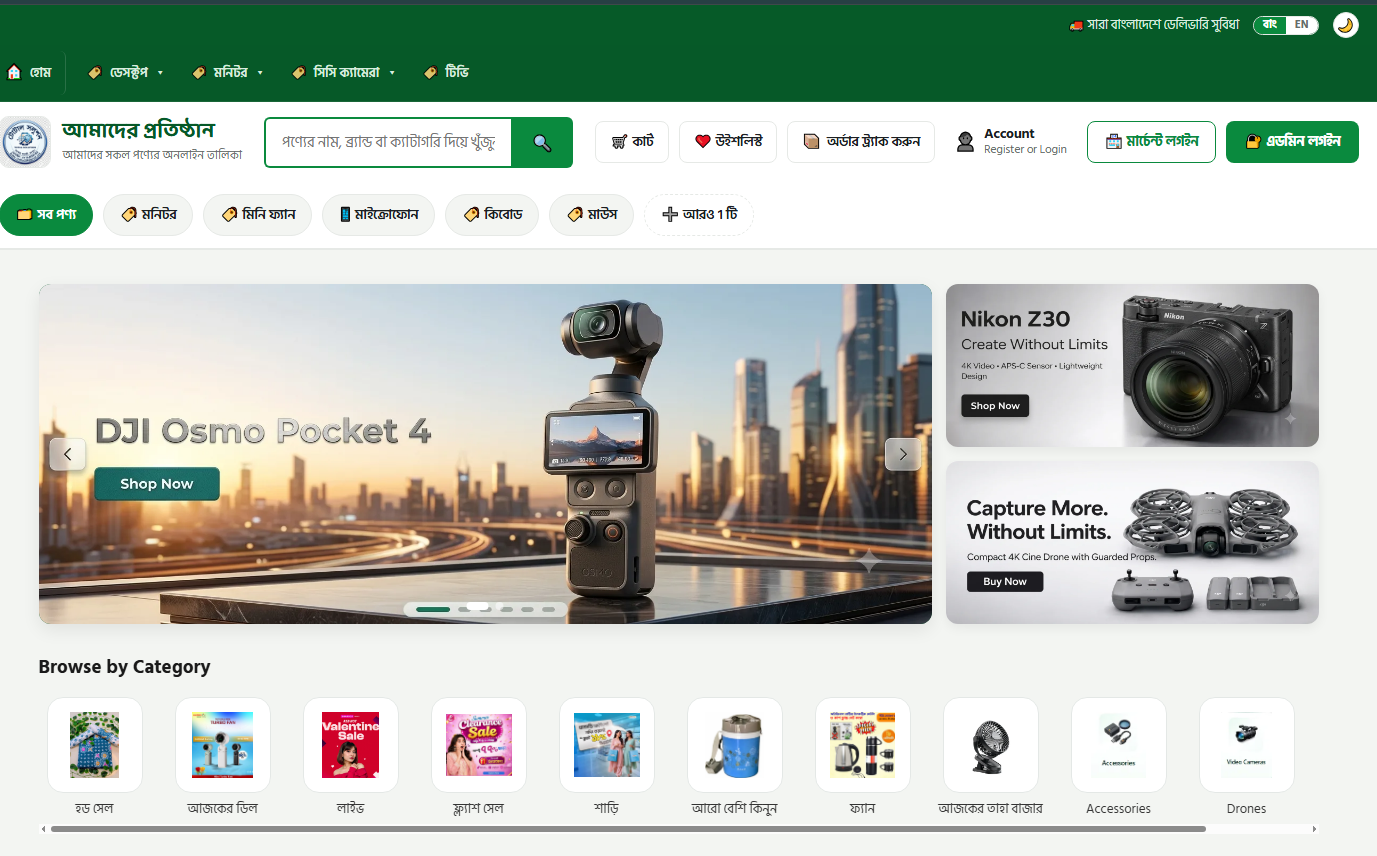This screenshot has height=856, width=1377.
Task: Click Shop Now on DJI Osmo Pocket 4 banner
Action: pyautogui.click(x=157, y=484)
